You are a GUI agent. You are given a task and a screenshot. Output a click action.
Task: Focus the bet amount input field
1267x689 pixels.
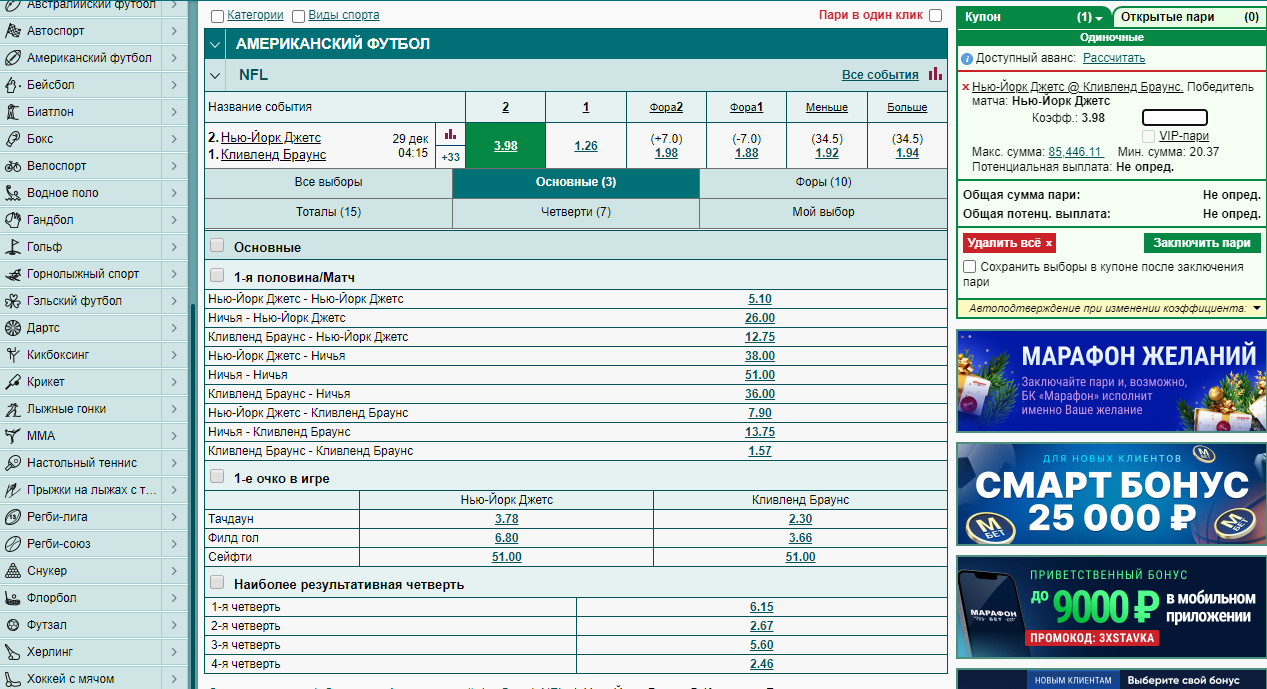[x=1175, y=118]
